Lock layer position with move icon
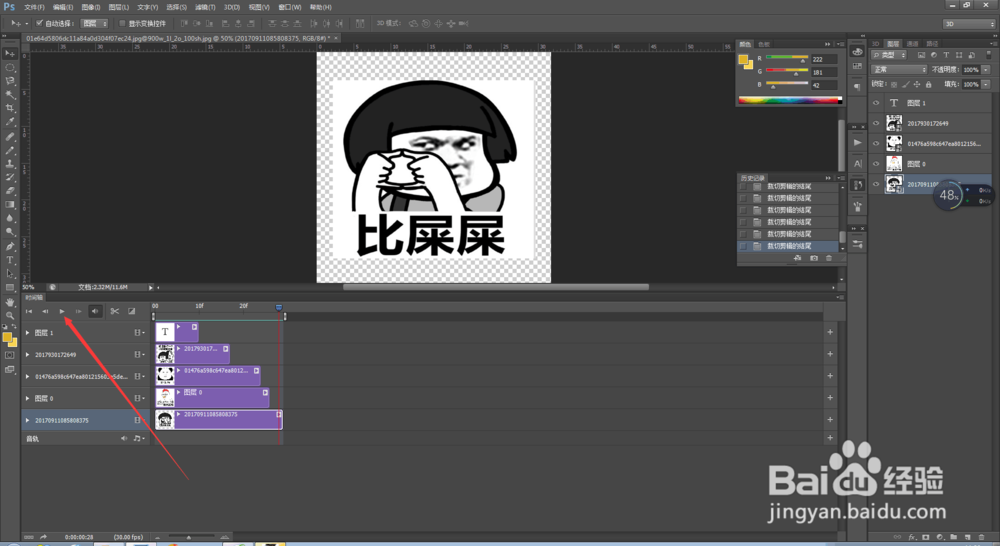Image resolution: width=1000 pixels, height=546 pixels. 917,84
